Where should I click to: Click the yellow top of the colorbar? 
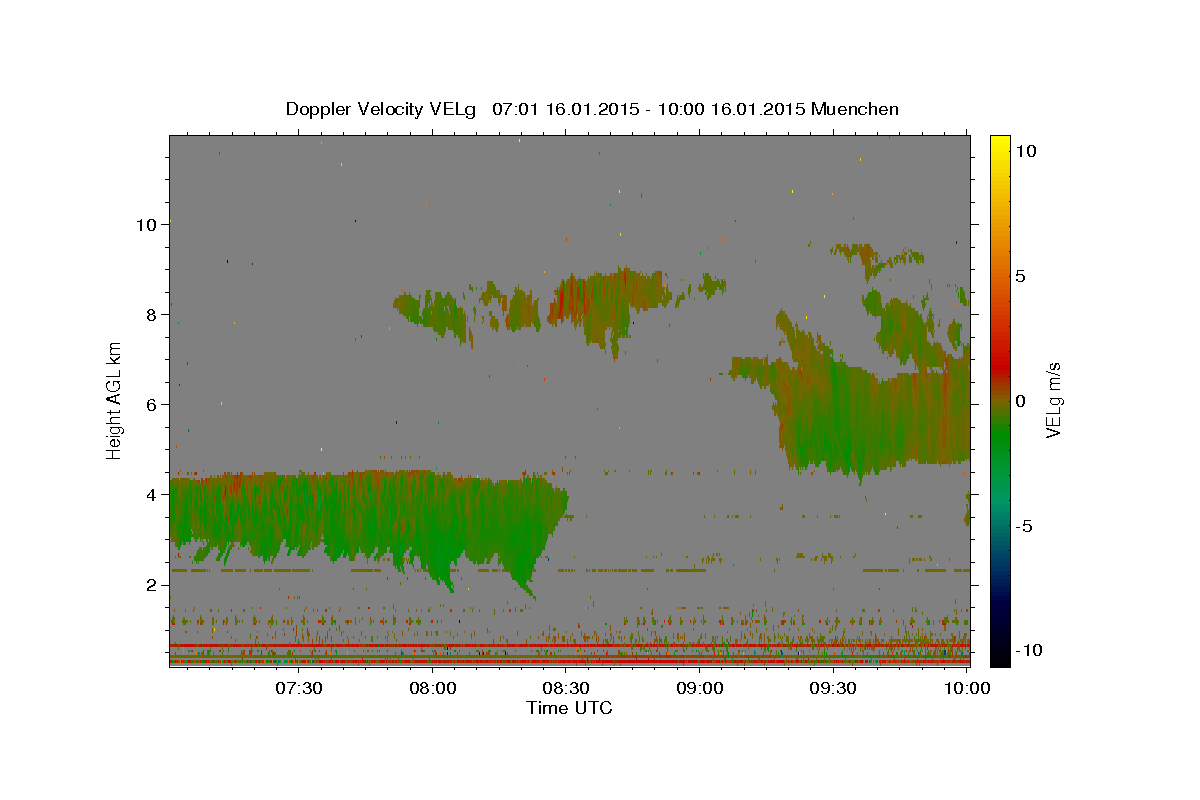coord(999,145)
